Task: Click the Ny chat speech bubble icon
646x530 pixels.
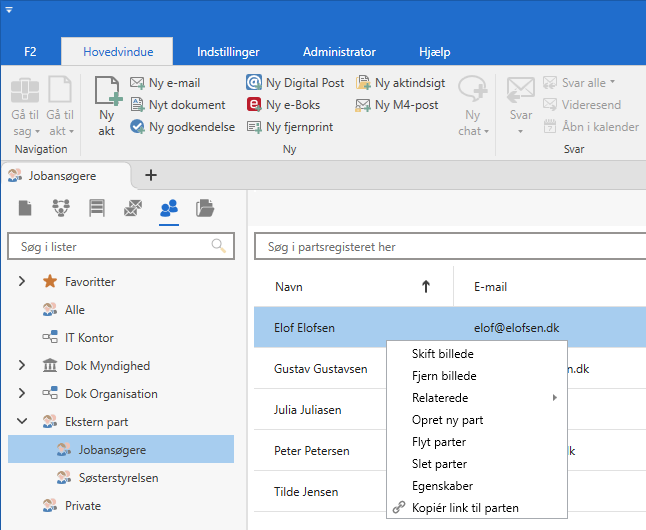Action: pos(473,89)
